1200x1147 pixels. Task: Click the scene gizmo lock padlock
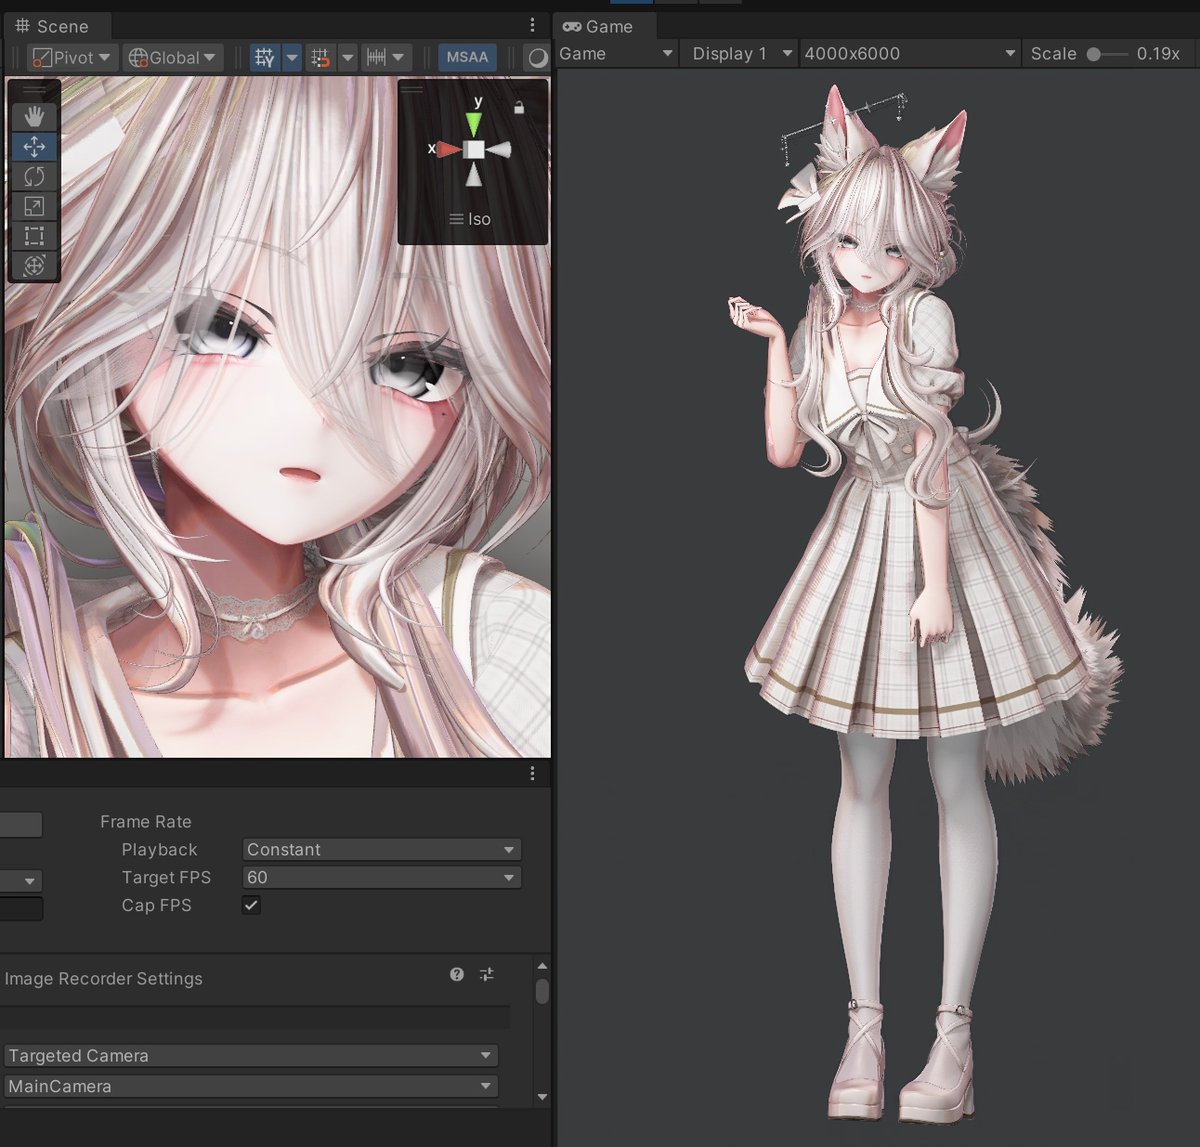(519, 106)
